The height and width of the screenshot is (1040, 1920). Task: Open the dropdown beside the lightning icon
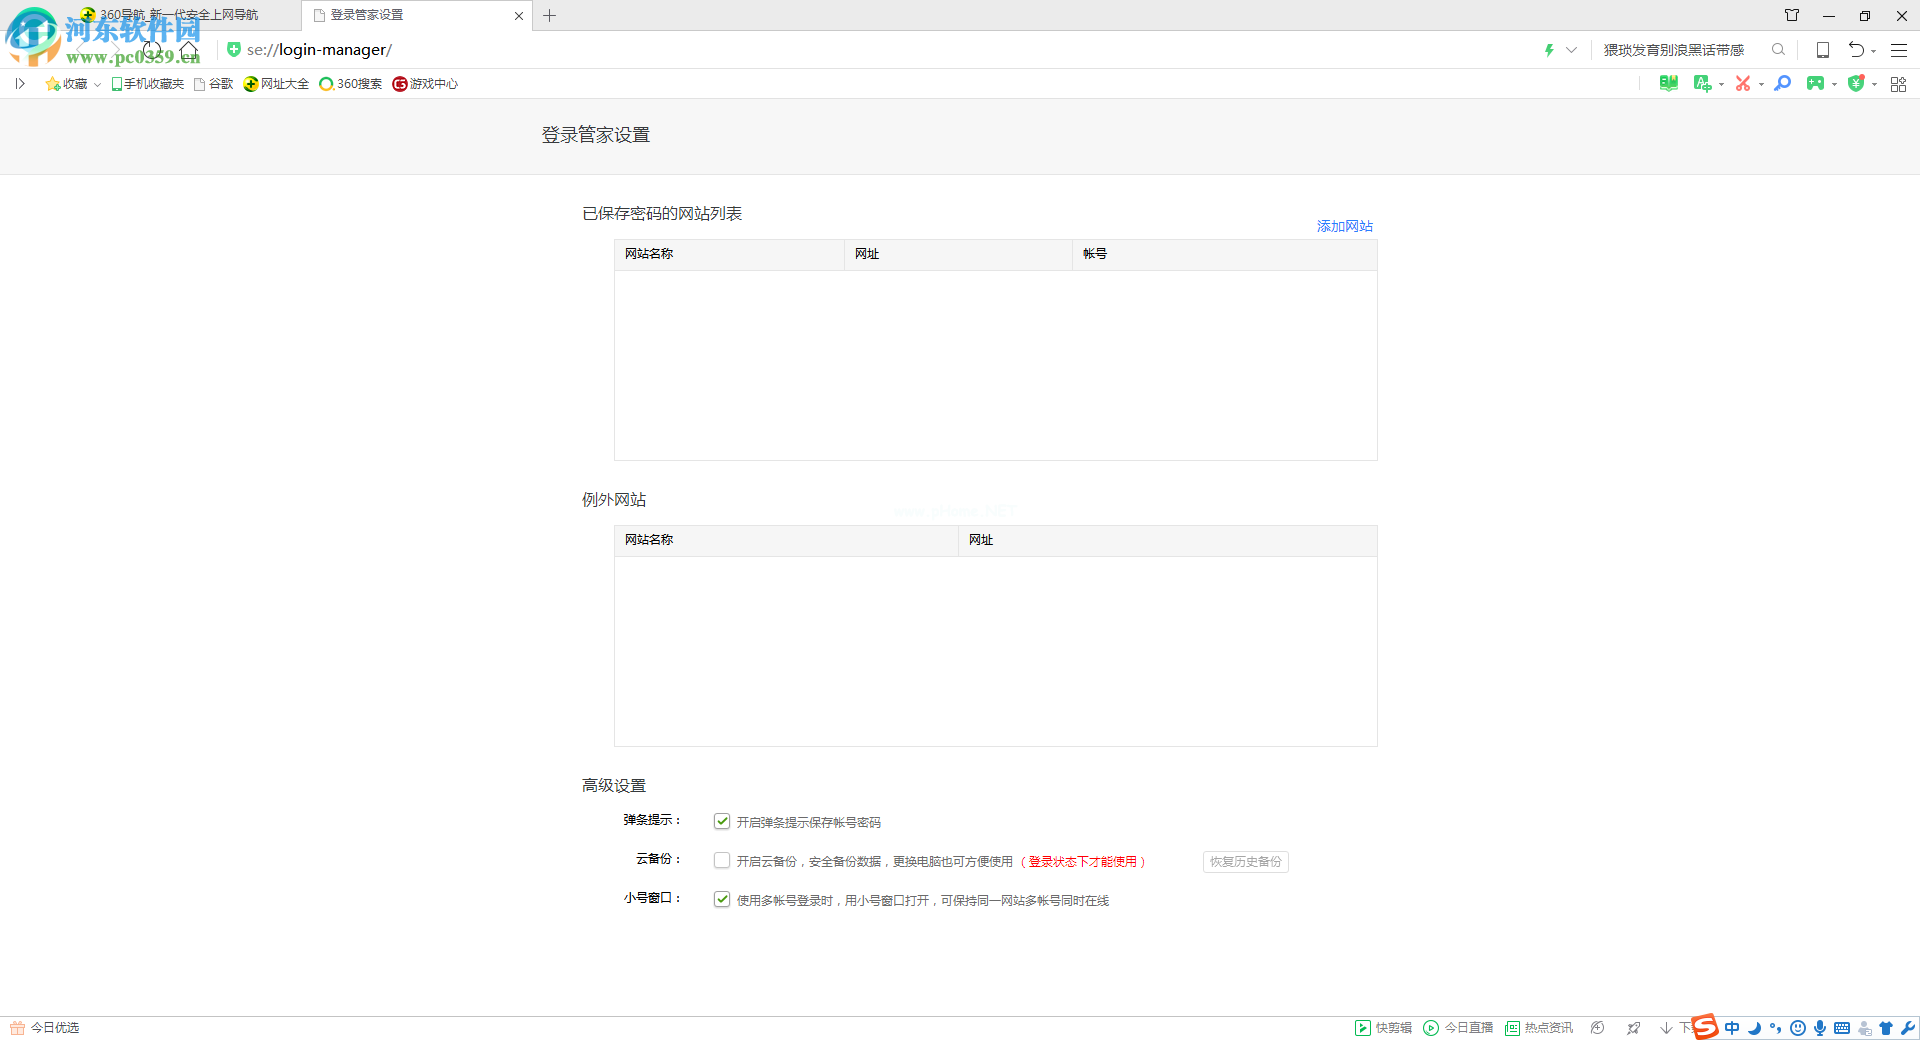1571,50
